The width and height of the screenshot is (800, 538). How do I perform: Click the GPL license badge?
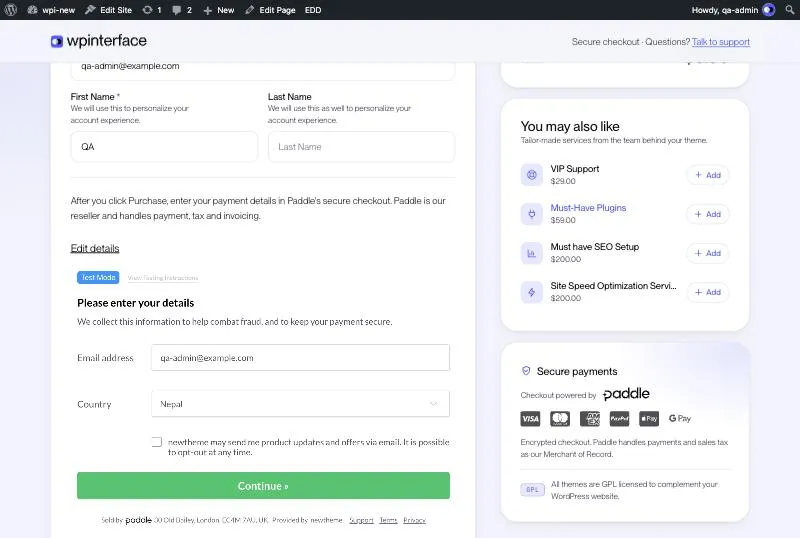click(x=532, y=490)
